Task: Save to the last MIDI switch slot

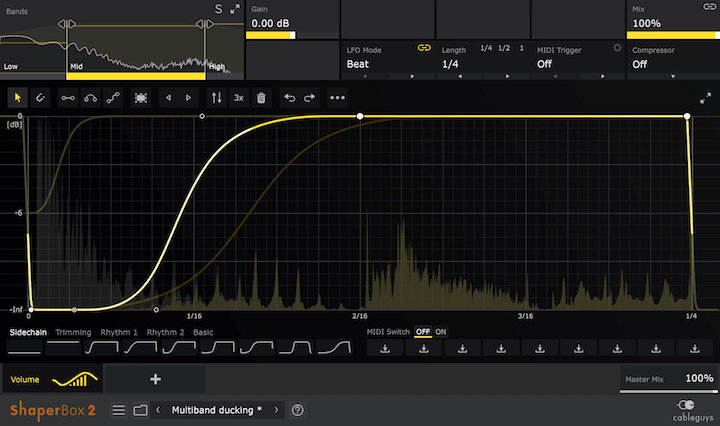Action: coord(695,348)
